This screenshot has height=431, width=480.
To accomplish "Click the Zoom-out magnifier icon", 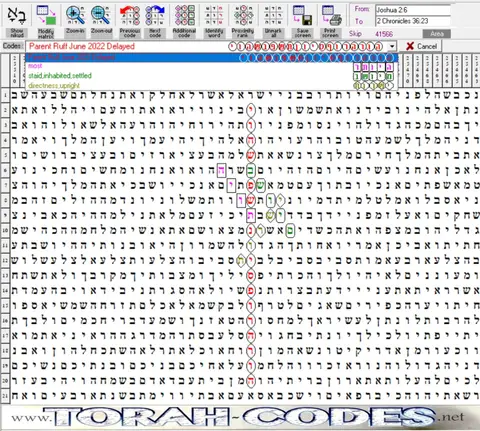I will 101,15.
